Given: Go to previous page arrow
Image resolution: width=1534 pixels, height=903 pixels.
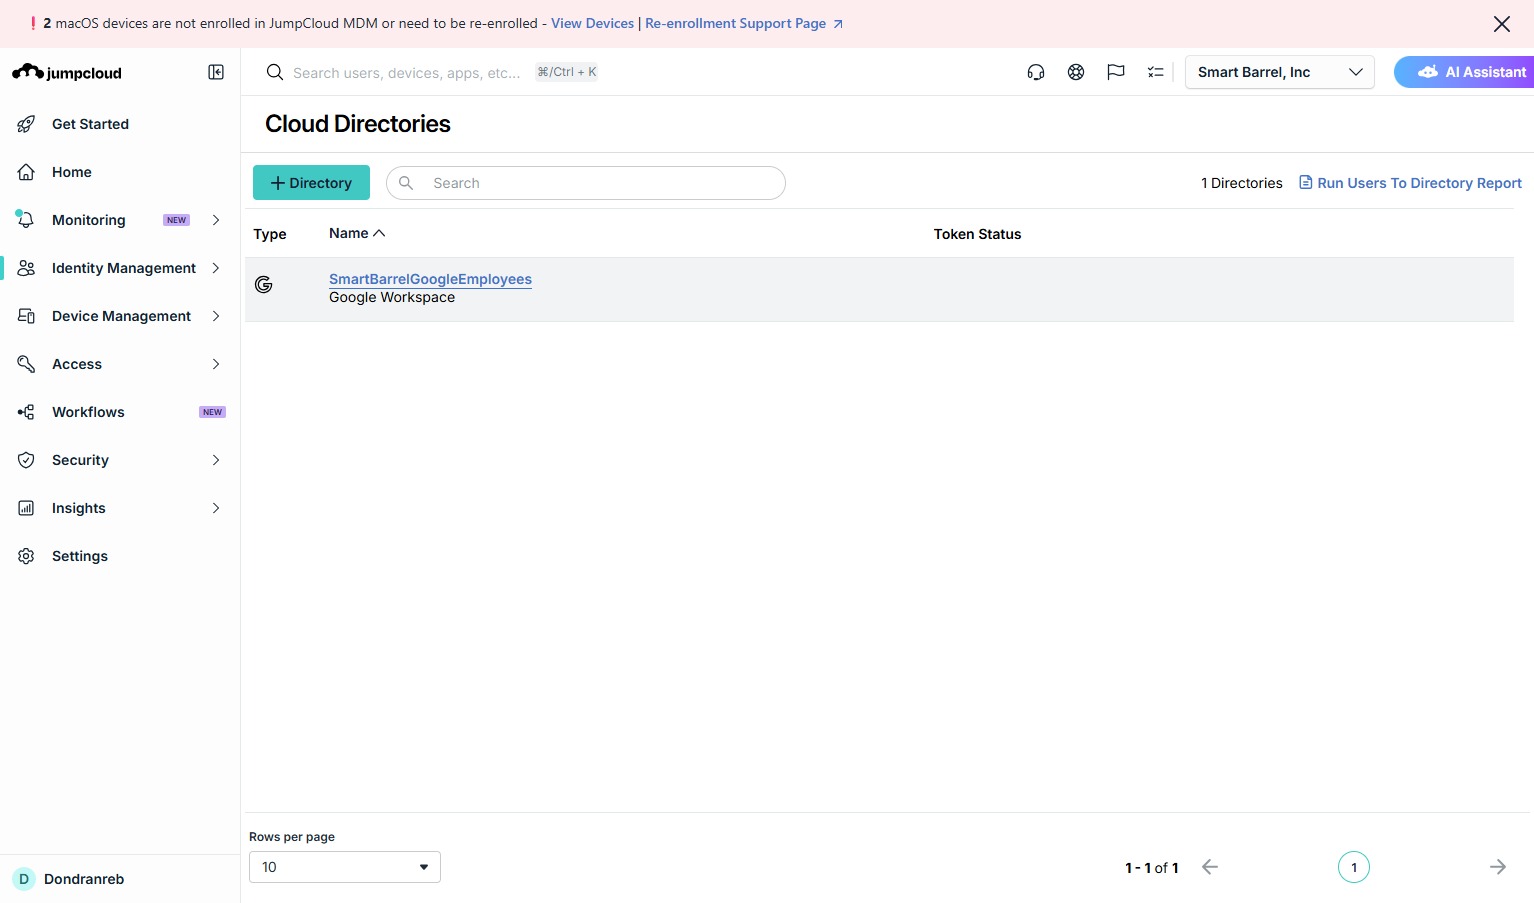Looking at the screenshot, I should click(1210, 867).
